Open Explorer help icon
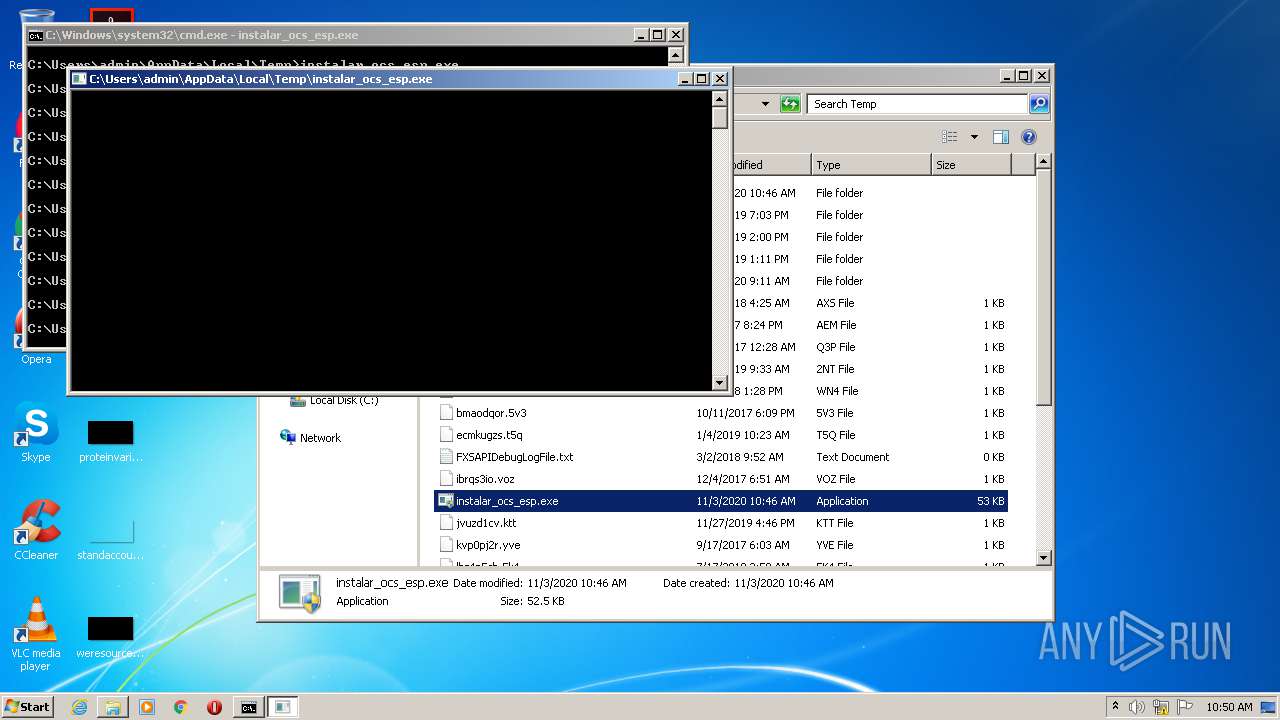The height and width of the screenshot is (720, 1280). (x=1029, y=137)
